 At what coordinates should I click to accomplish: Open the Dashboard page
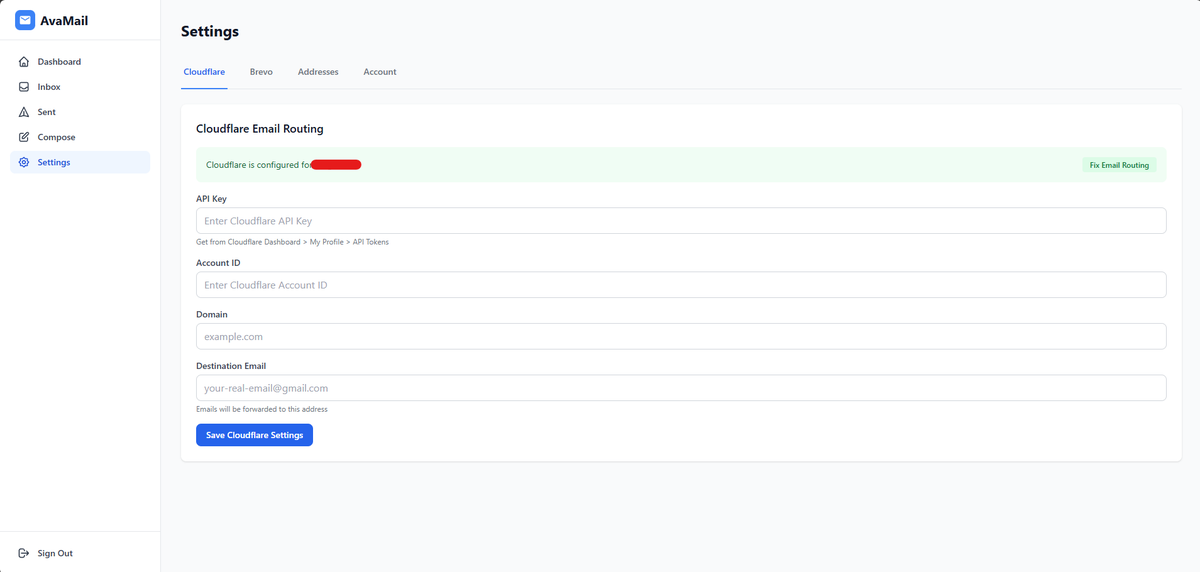[x=80, y=62]
